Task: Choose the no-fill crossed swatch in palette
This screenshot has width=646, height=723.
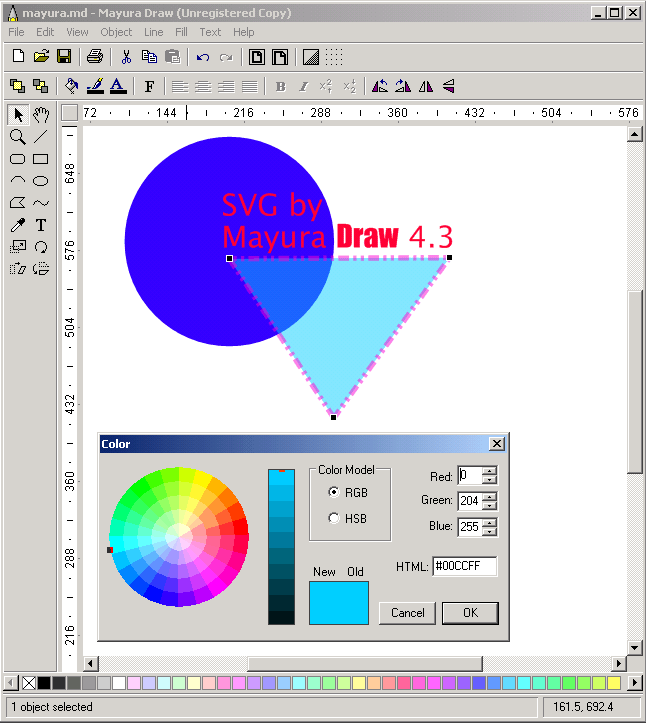Action: coord(29,682)
